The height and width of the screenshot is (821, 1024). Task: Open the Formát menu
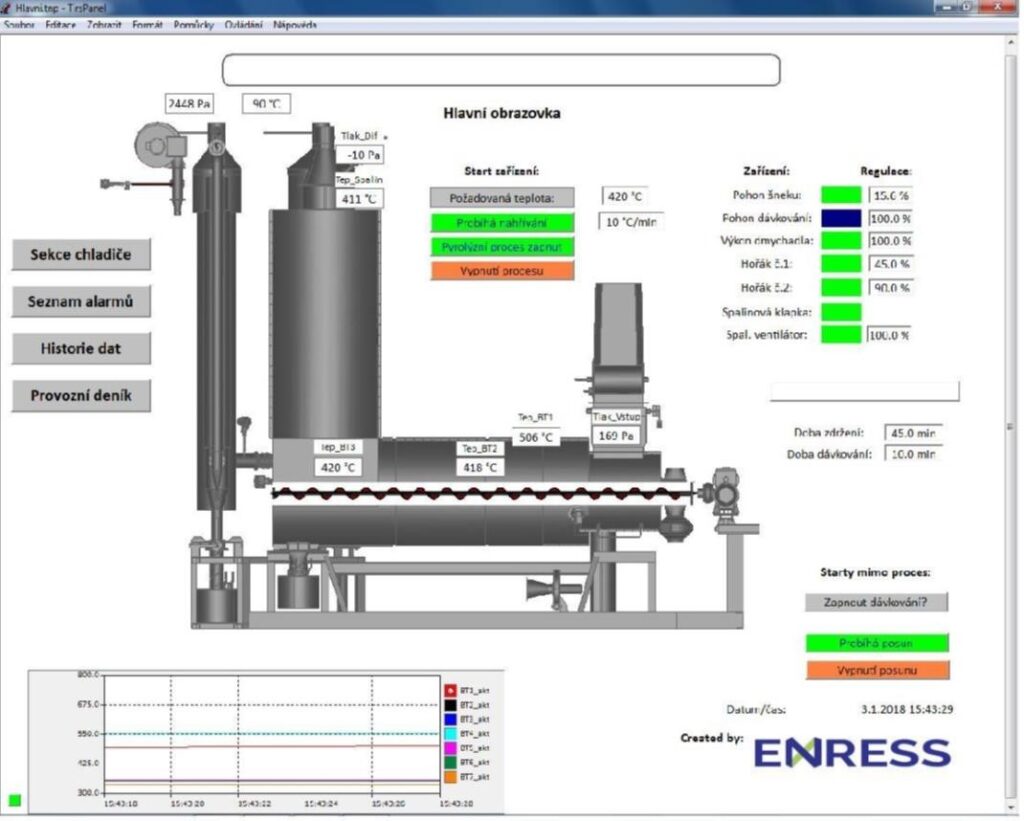pos(147,25)
